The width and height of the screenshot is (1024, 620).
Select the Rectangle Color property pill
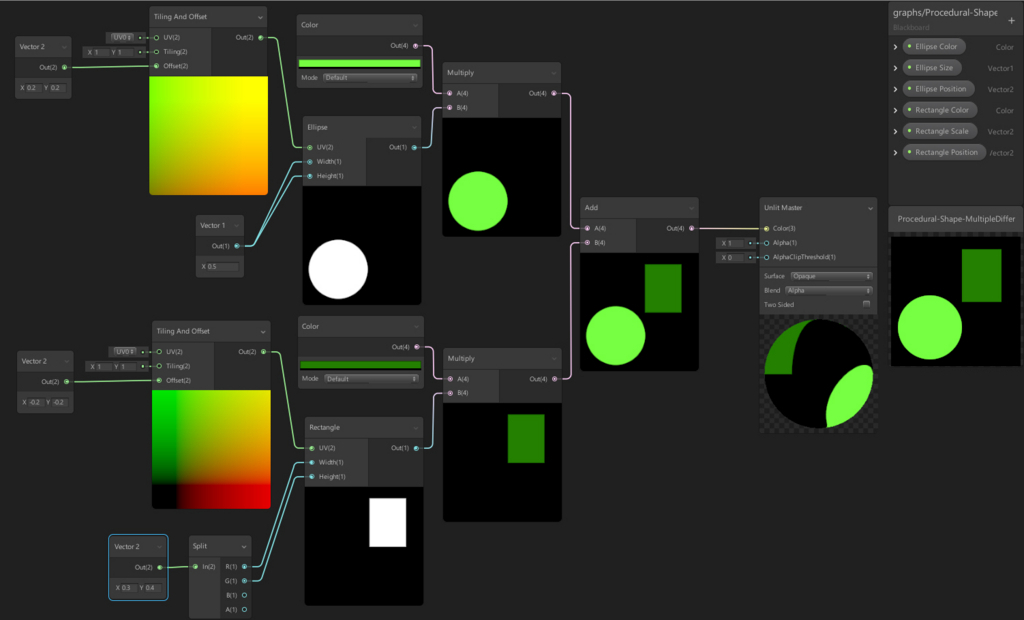(x=940, y=110)
